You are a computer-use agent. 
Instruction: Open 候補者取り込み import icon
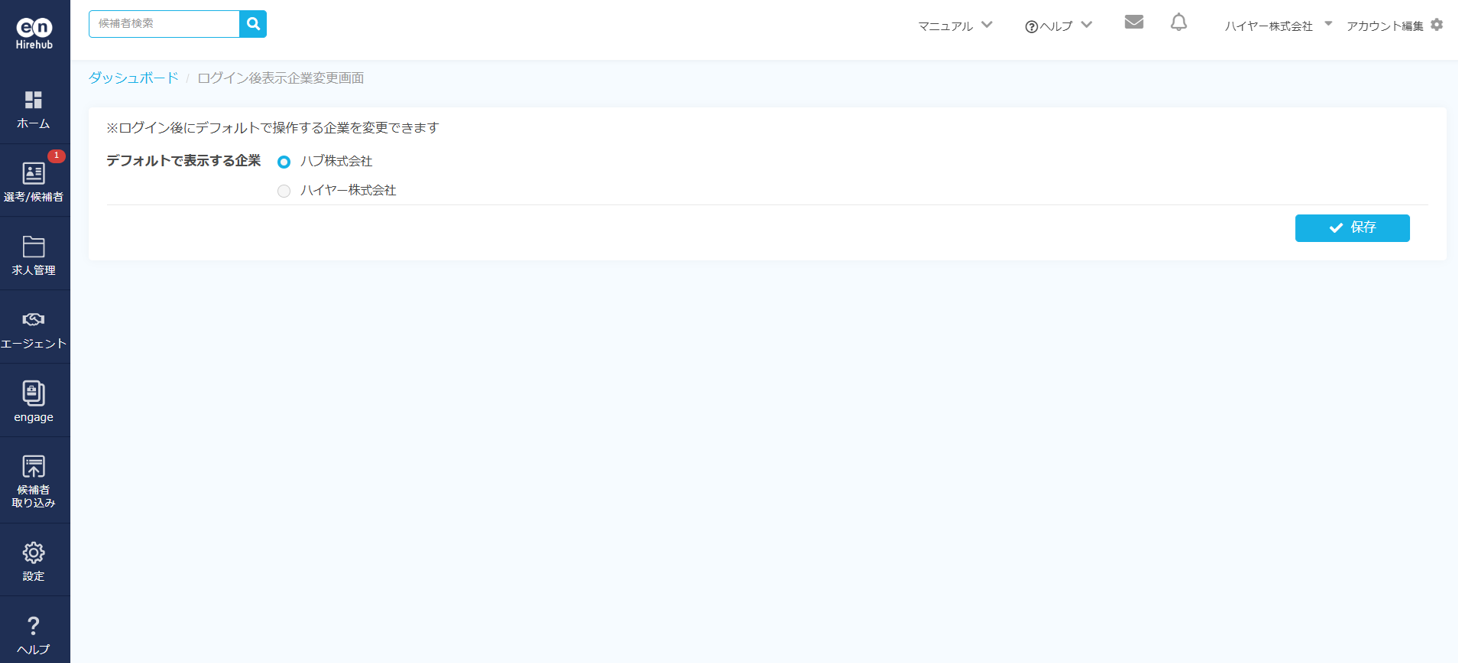click(x=34, y=467)
